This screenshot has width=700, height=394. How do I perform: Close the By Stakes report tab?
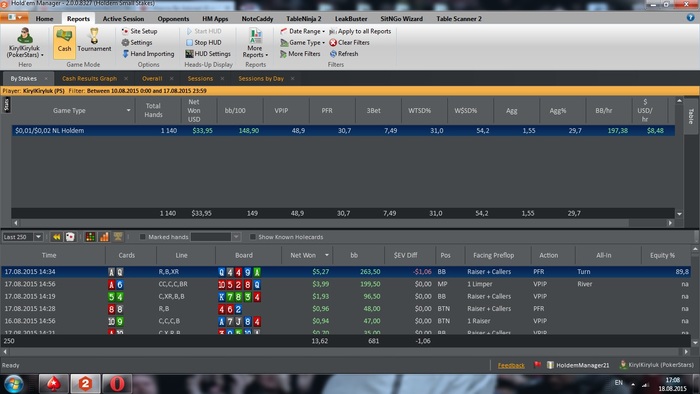(x=46, y=79)
